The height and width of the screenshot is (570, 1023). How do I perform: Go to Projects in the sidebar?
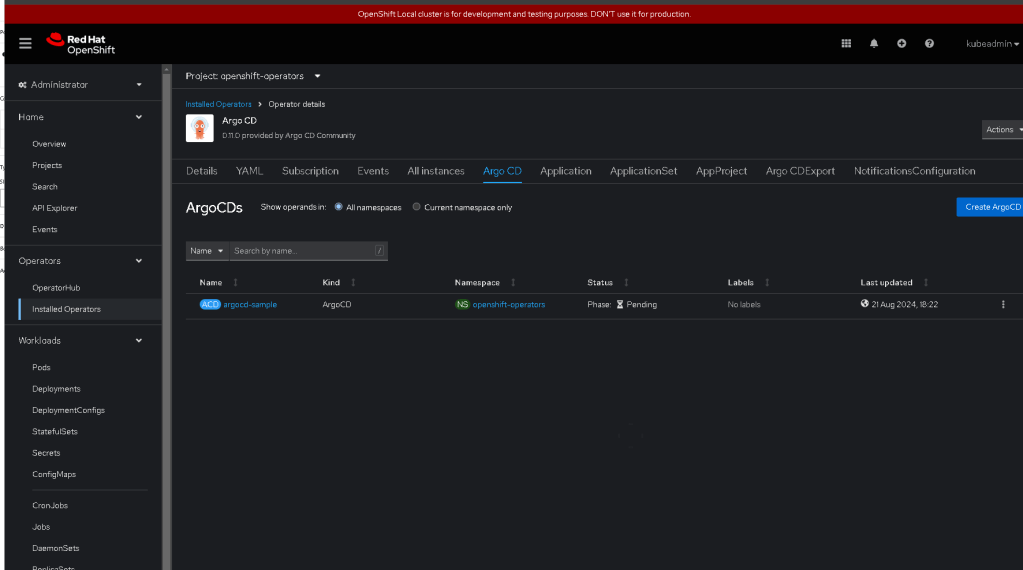(x=47, y=166)
